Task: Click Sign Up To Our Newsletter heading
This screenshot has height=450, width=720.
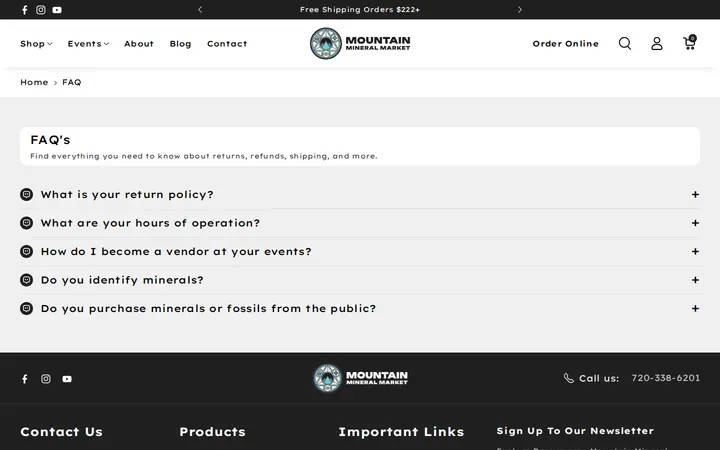Action: (575, 431)
